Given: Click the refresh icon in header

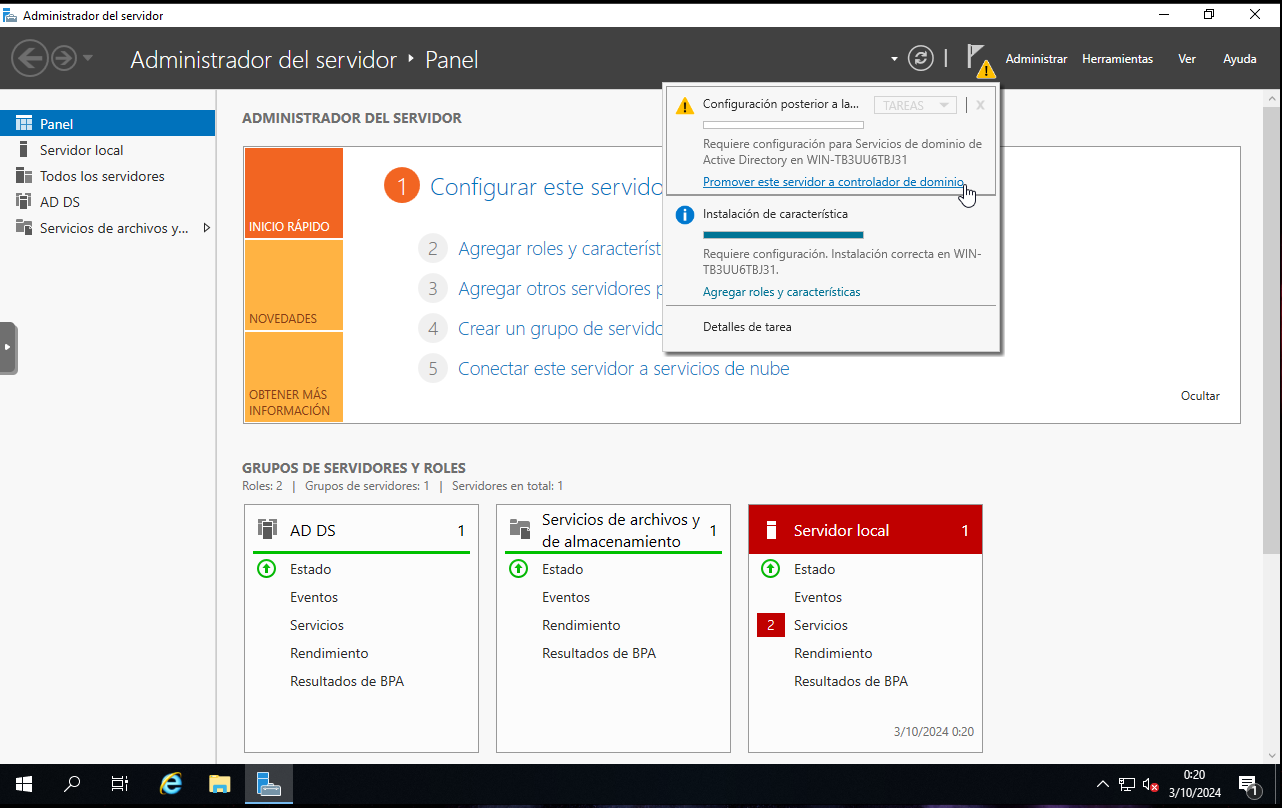Looking at the screenshot, I should [921, 58].
